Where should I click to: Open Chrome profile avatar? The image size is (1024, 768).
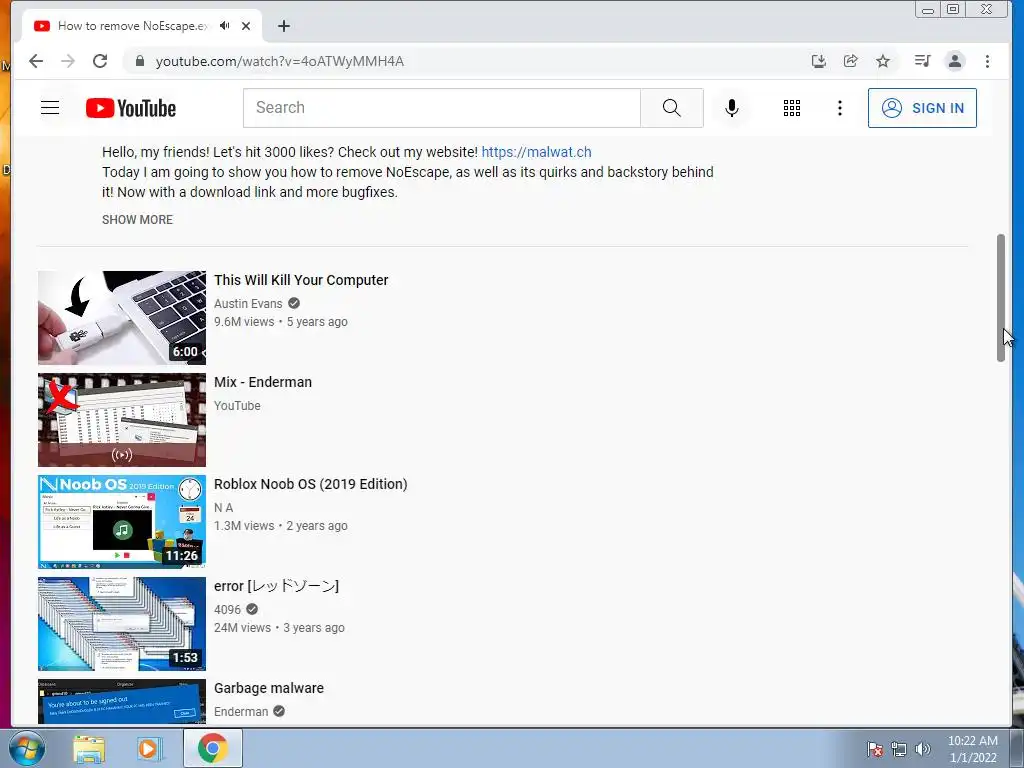[955, 61]
